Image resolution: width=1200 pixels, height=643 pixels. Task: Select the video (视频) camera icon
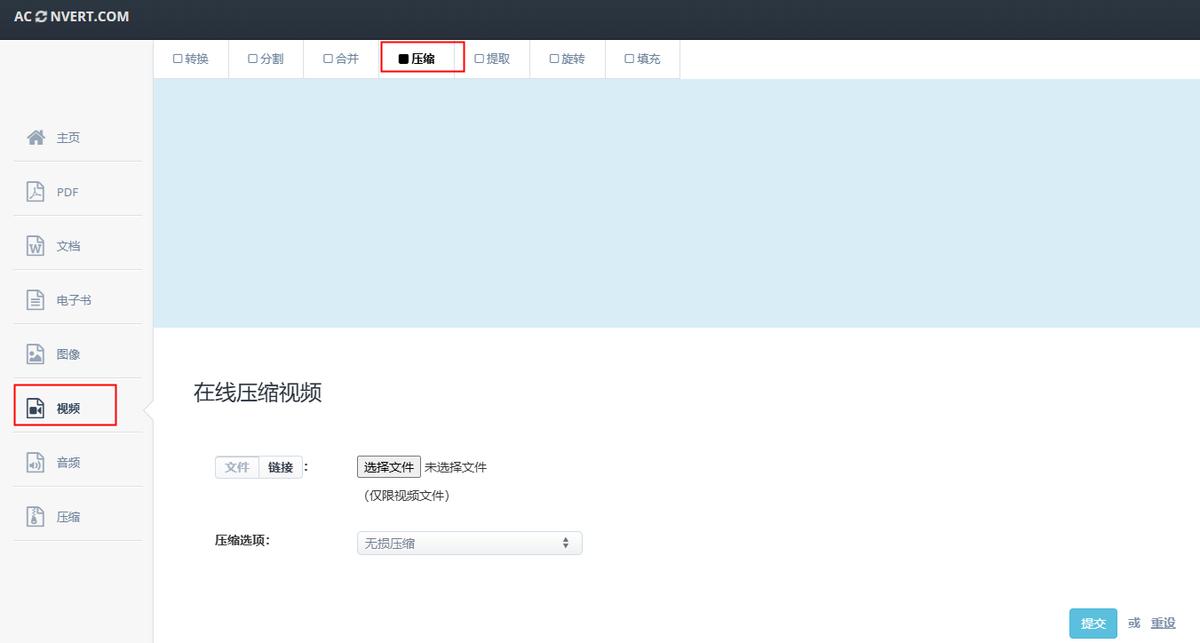coord(36,408)
